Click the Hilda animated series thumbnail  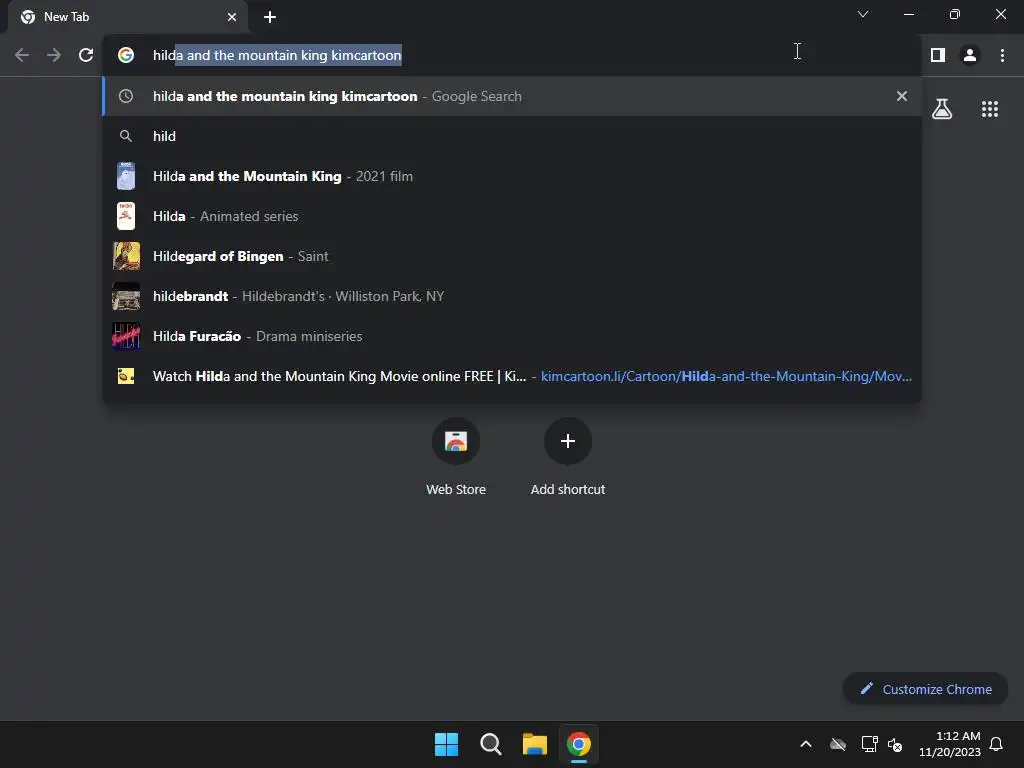[x=126, y=216]
